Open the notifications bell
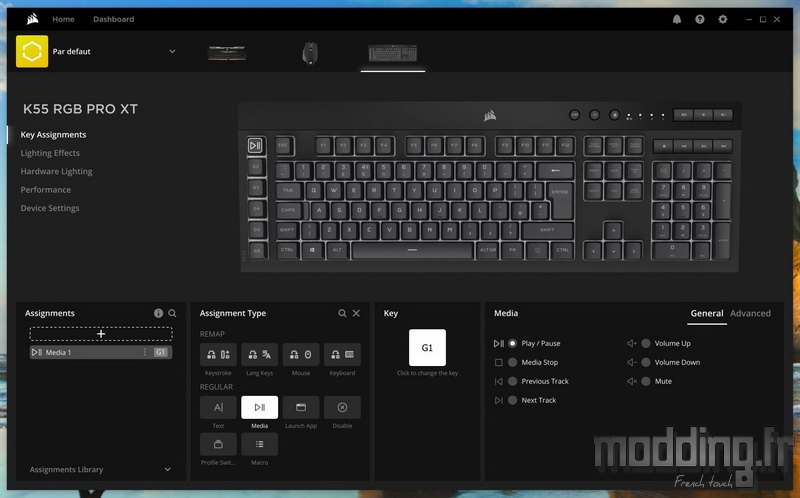The image size is (800, 498). [x=677, y=19]
